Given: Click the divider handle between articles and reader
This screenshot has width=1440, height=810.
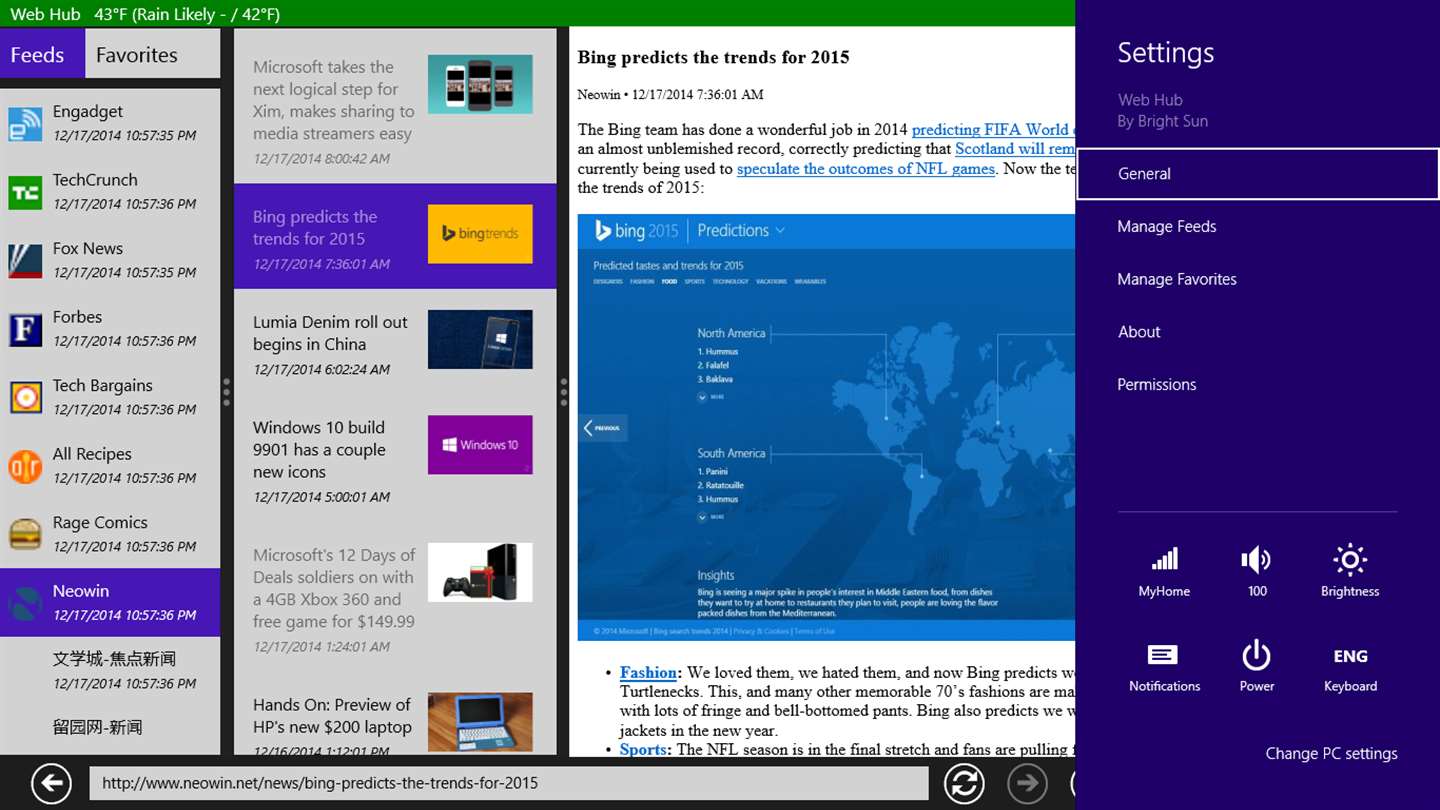Looking at the screenshot, I should click(x=563, y=392).
